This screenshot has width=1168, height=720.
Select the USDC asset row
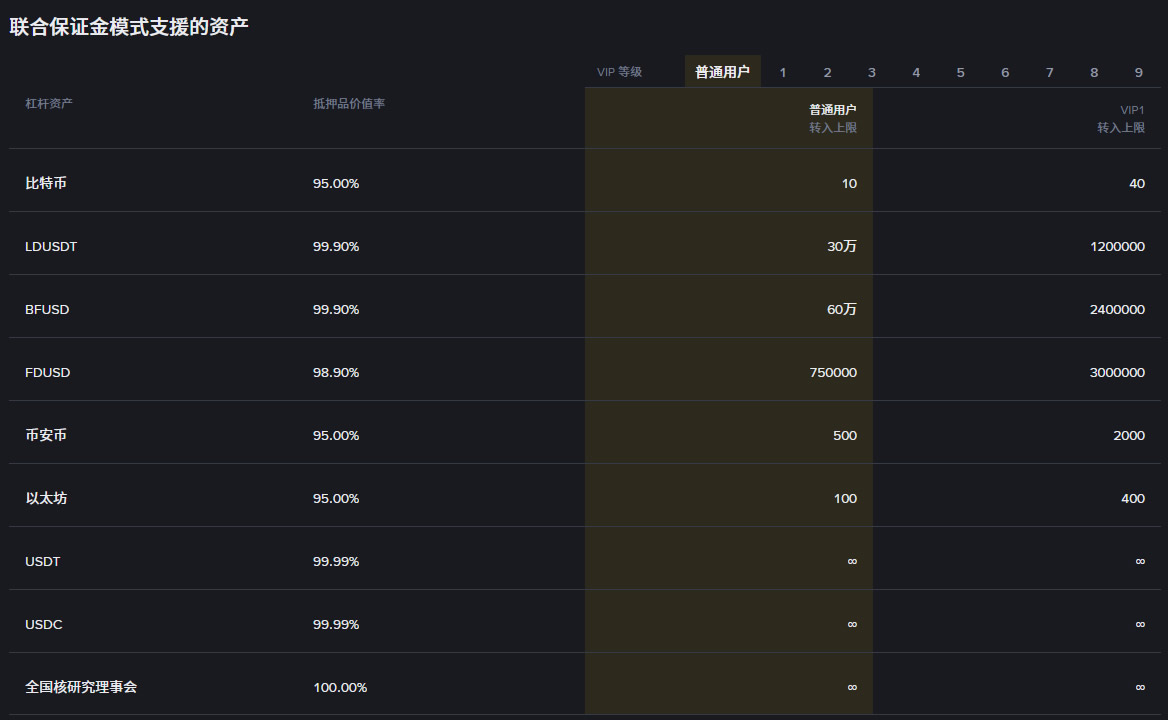coord(44,625)
